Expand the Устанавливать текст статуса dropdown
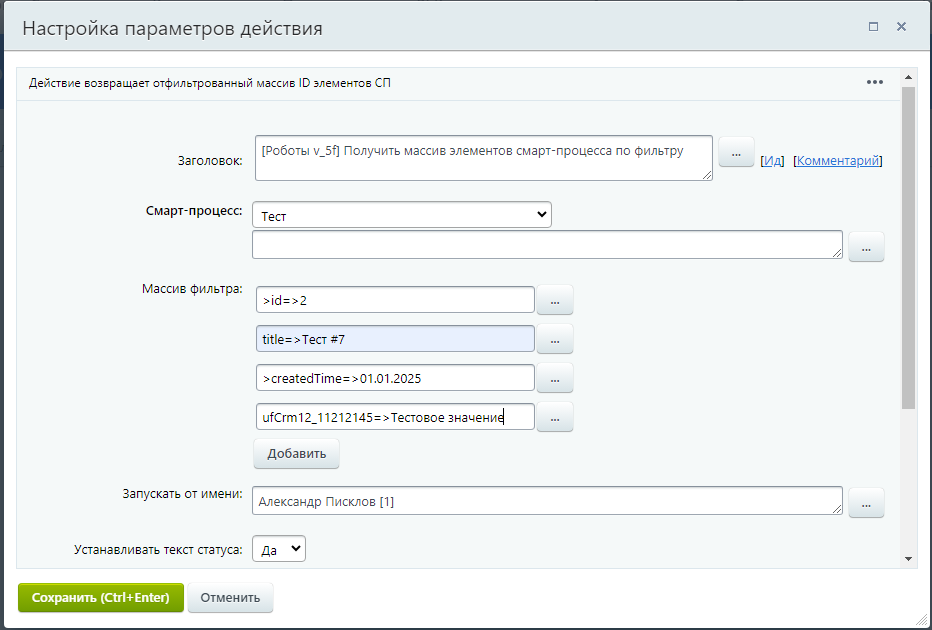Viewport: 932px width, 630px height. point(280,549)
